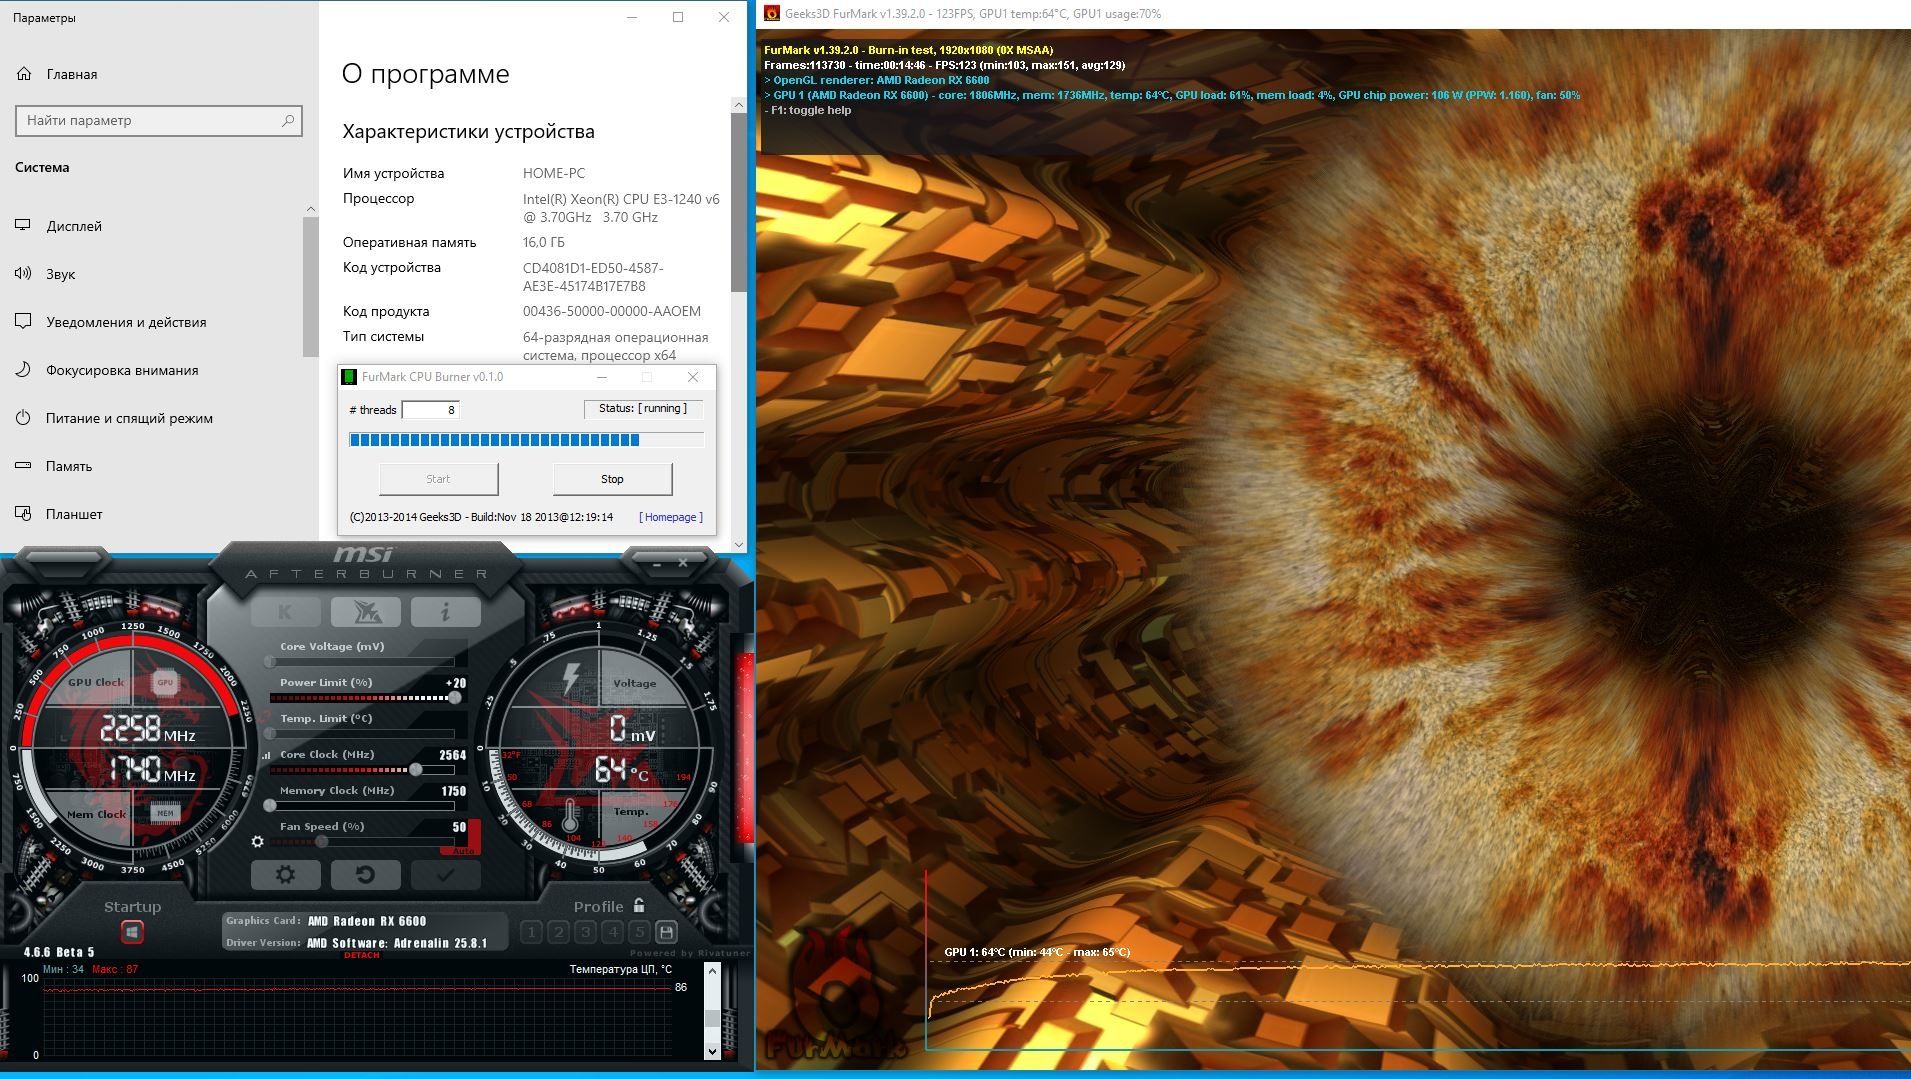This screenshot has height=1079, width=1911.
Task: Select profile slot 5
Action: click(639, 933)
